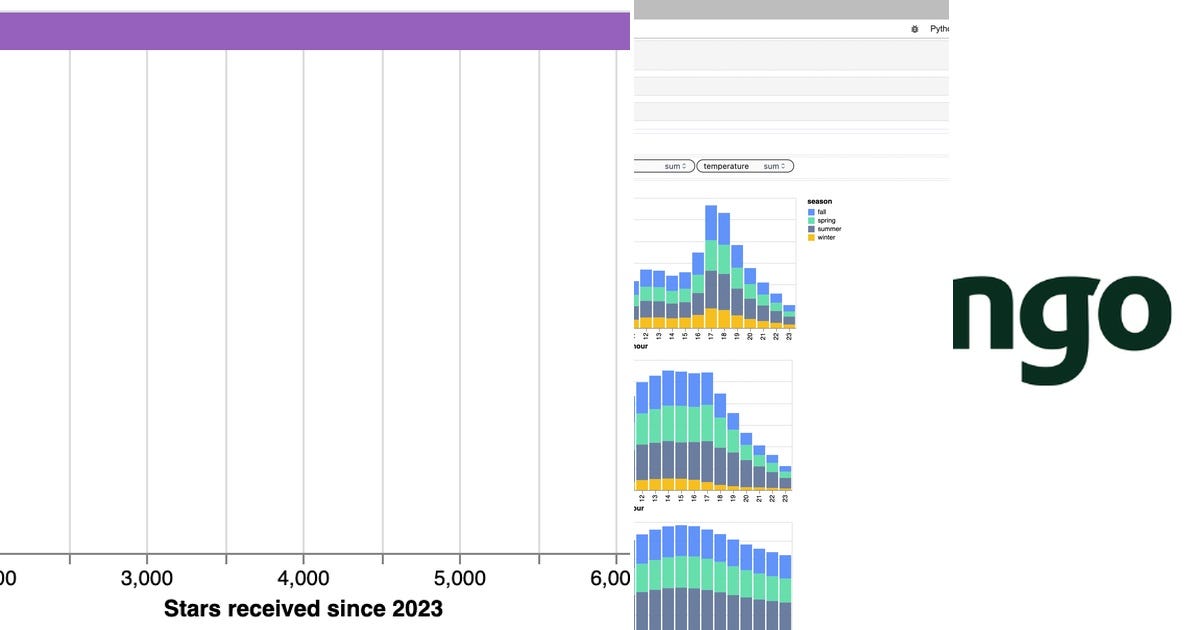The width and height of the screenshot is (1200, 630).
Task: Click the winter legend color swatch
Action: [811, 238]
